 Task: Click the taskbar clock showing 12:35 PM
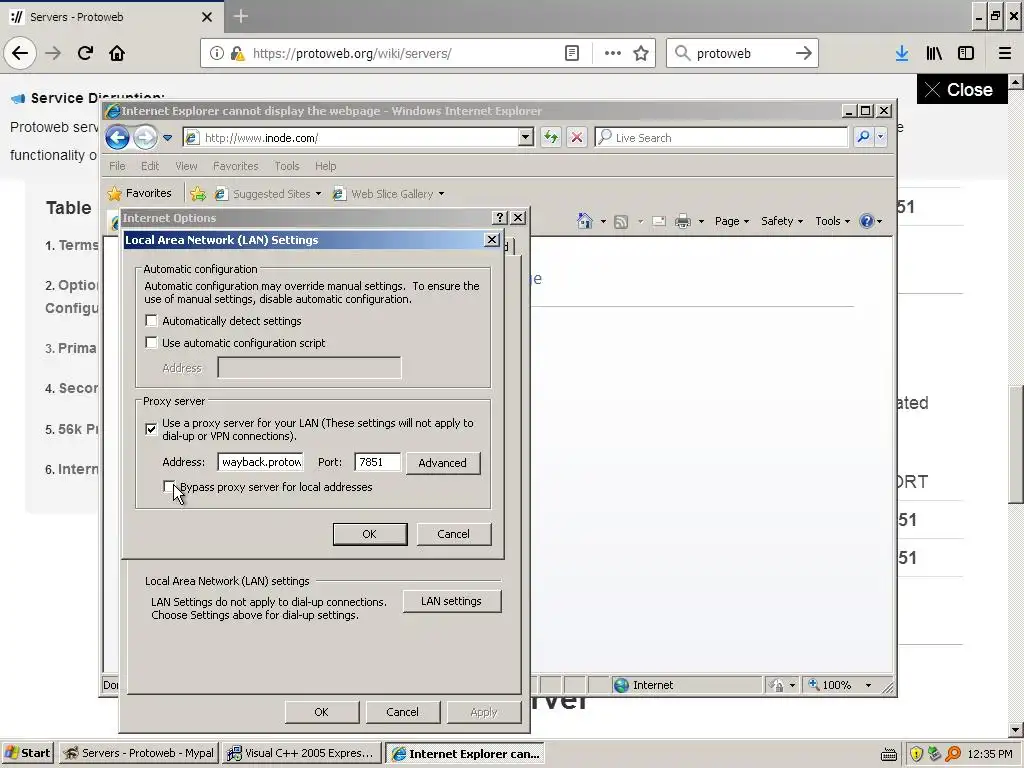coord(990,754)
